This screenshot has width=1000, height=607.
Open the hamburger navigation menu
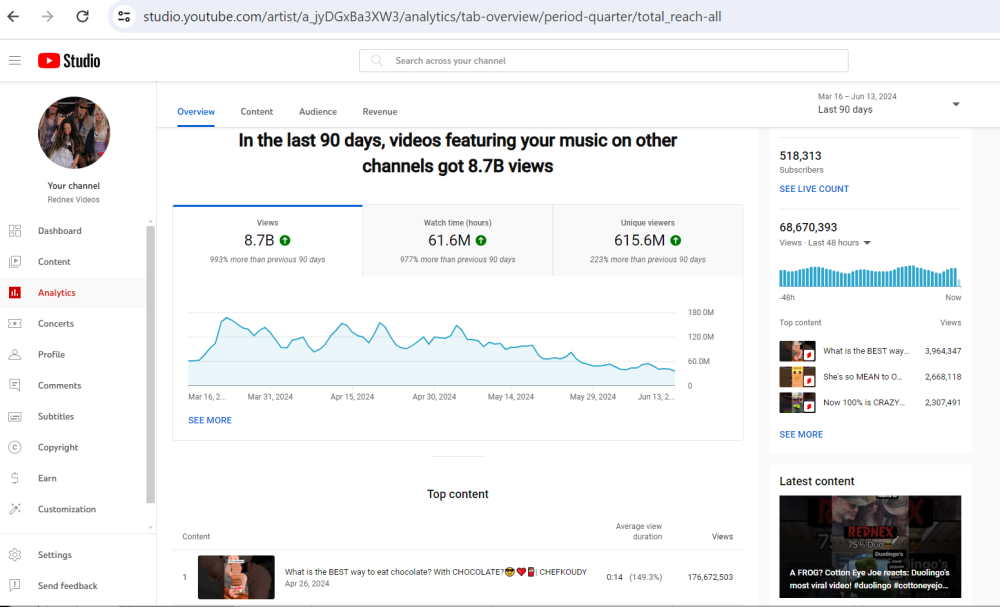pyautogui.click(x=15, y=61)
